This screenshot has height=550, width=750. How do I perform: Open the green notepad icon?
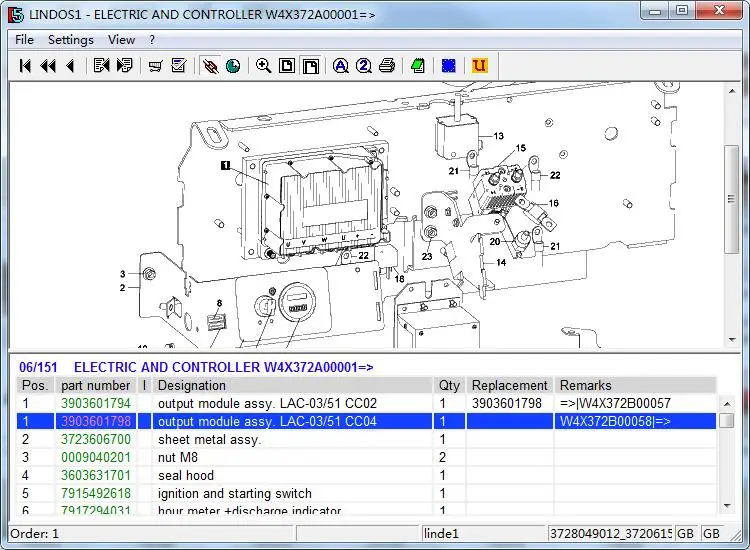pyautogui.click(x=418, y=66)
